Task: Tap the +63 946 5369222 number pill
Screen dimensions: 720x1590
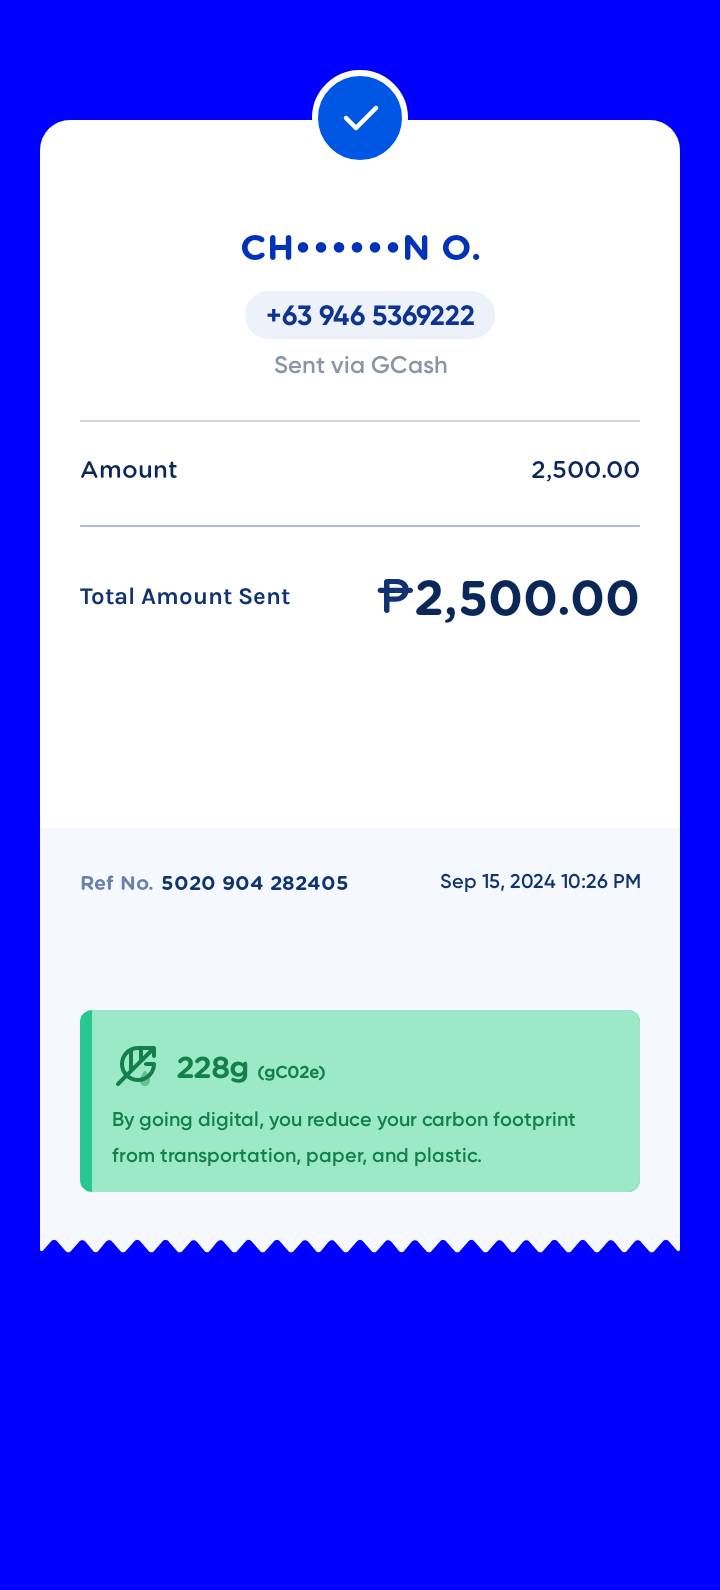Action: coord(370,316)
